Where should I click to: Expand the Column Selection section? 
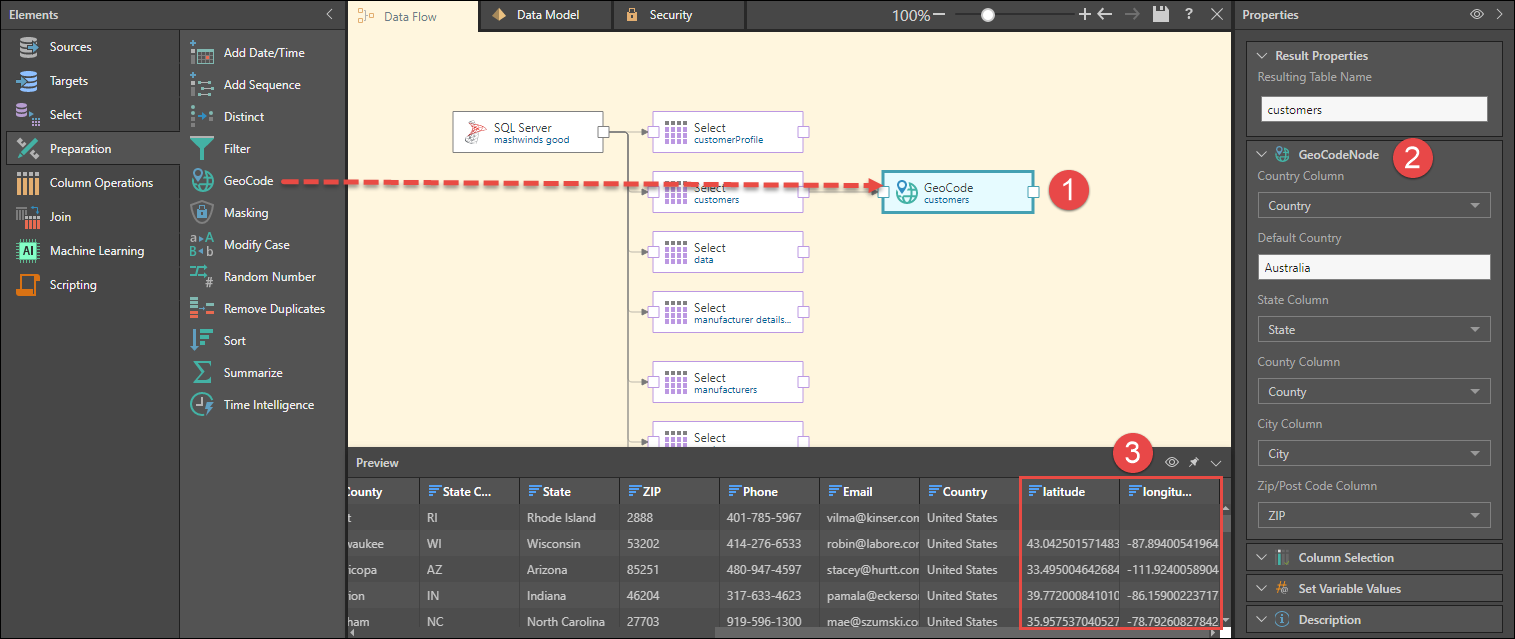1345,558
